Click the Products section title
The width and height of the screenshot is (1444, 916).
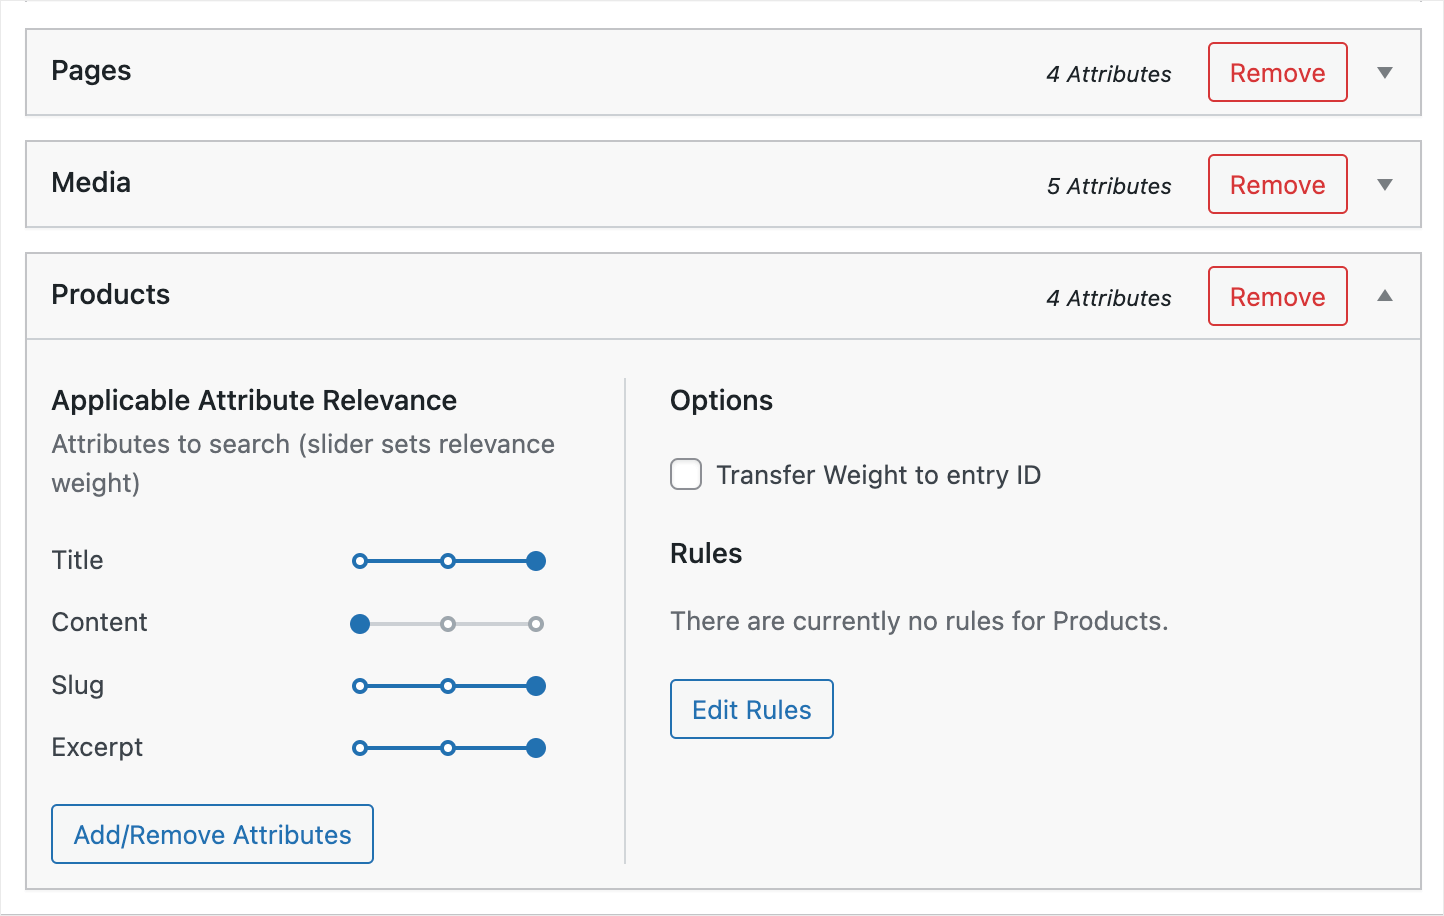pos(111,294)
